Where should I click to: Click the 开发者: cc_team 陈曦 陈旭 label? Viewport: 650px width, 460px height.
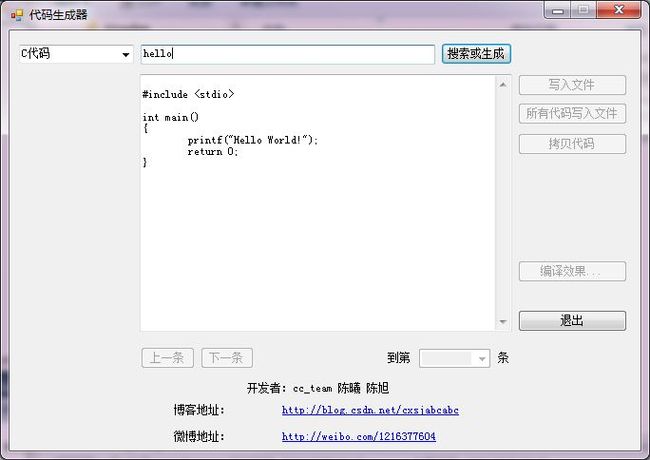(318, 388)
